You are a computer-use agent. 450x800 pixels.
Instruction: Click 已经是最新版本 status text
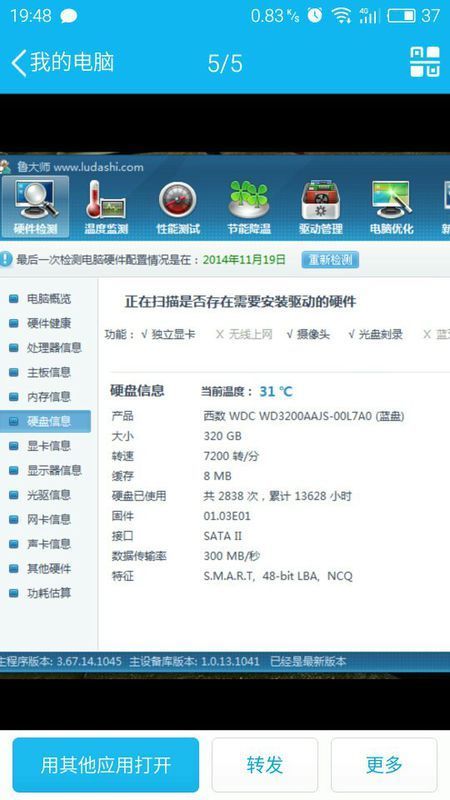308,662
